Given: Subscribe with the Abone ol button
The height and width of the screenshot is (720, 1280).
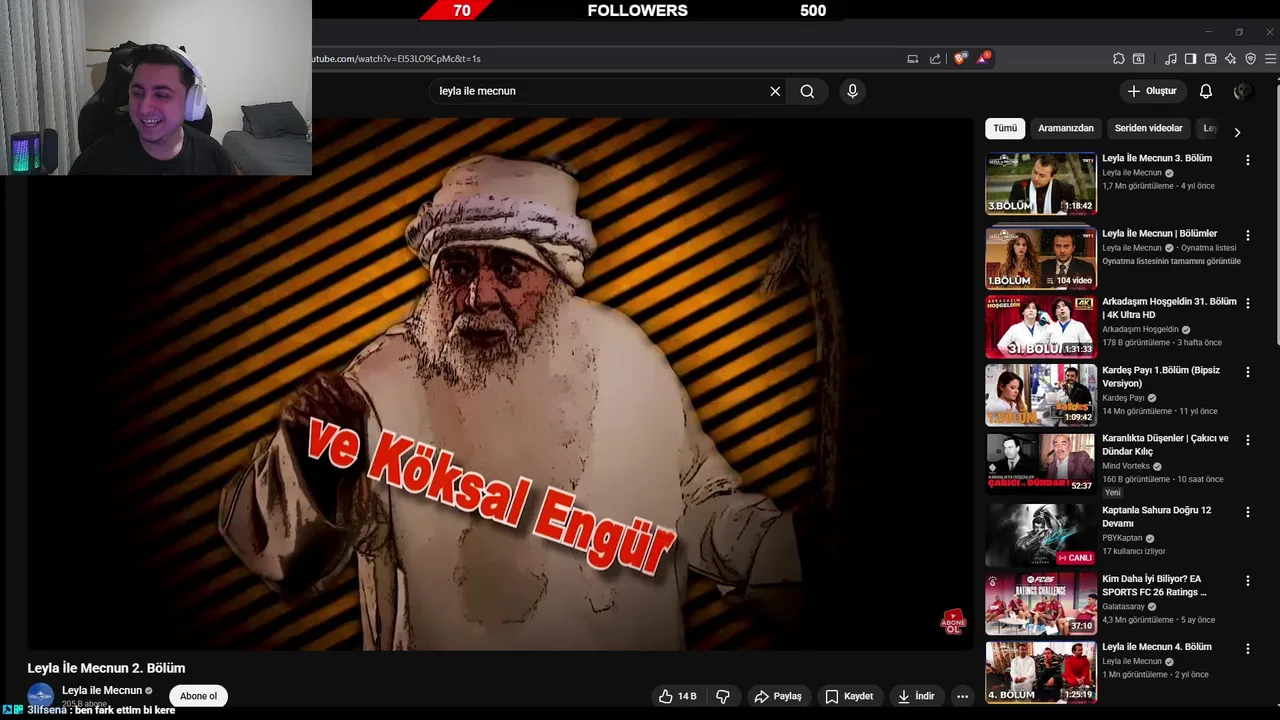Looking at the screenshot, I should pos(198,696).
